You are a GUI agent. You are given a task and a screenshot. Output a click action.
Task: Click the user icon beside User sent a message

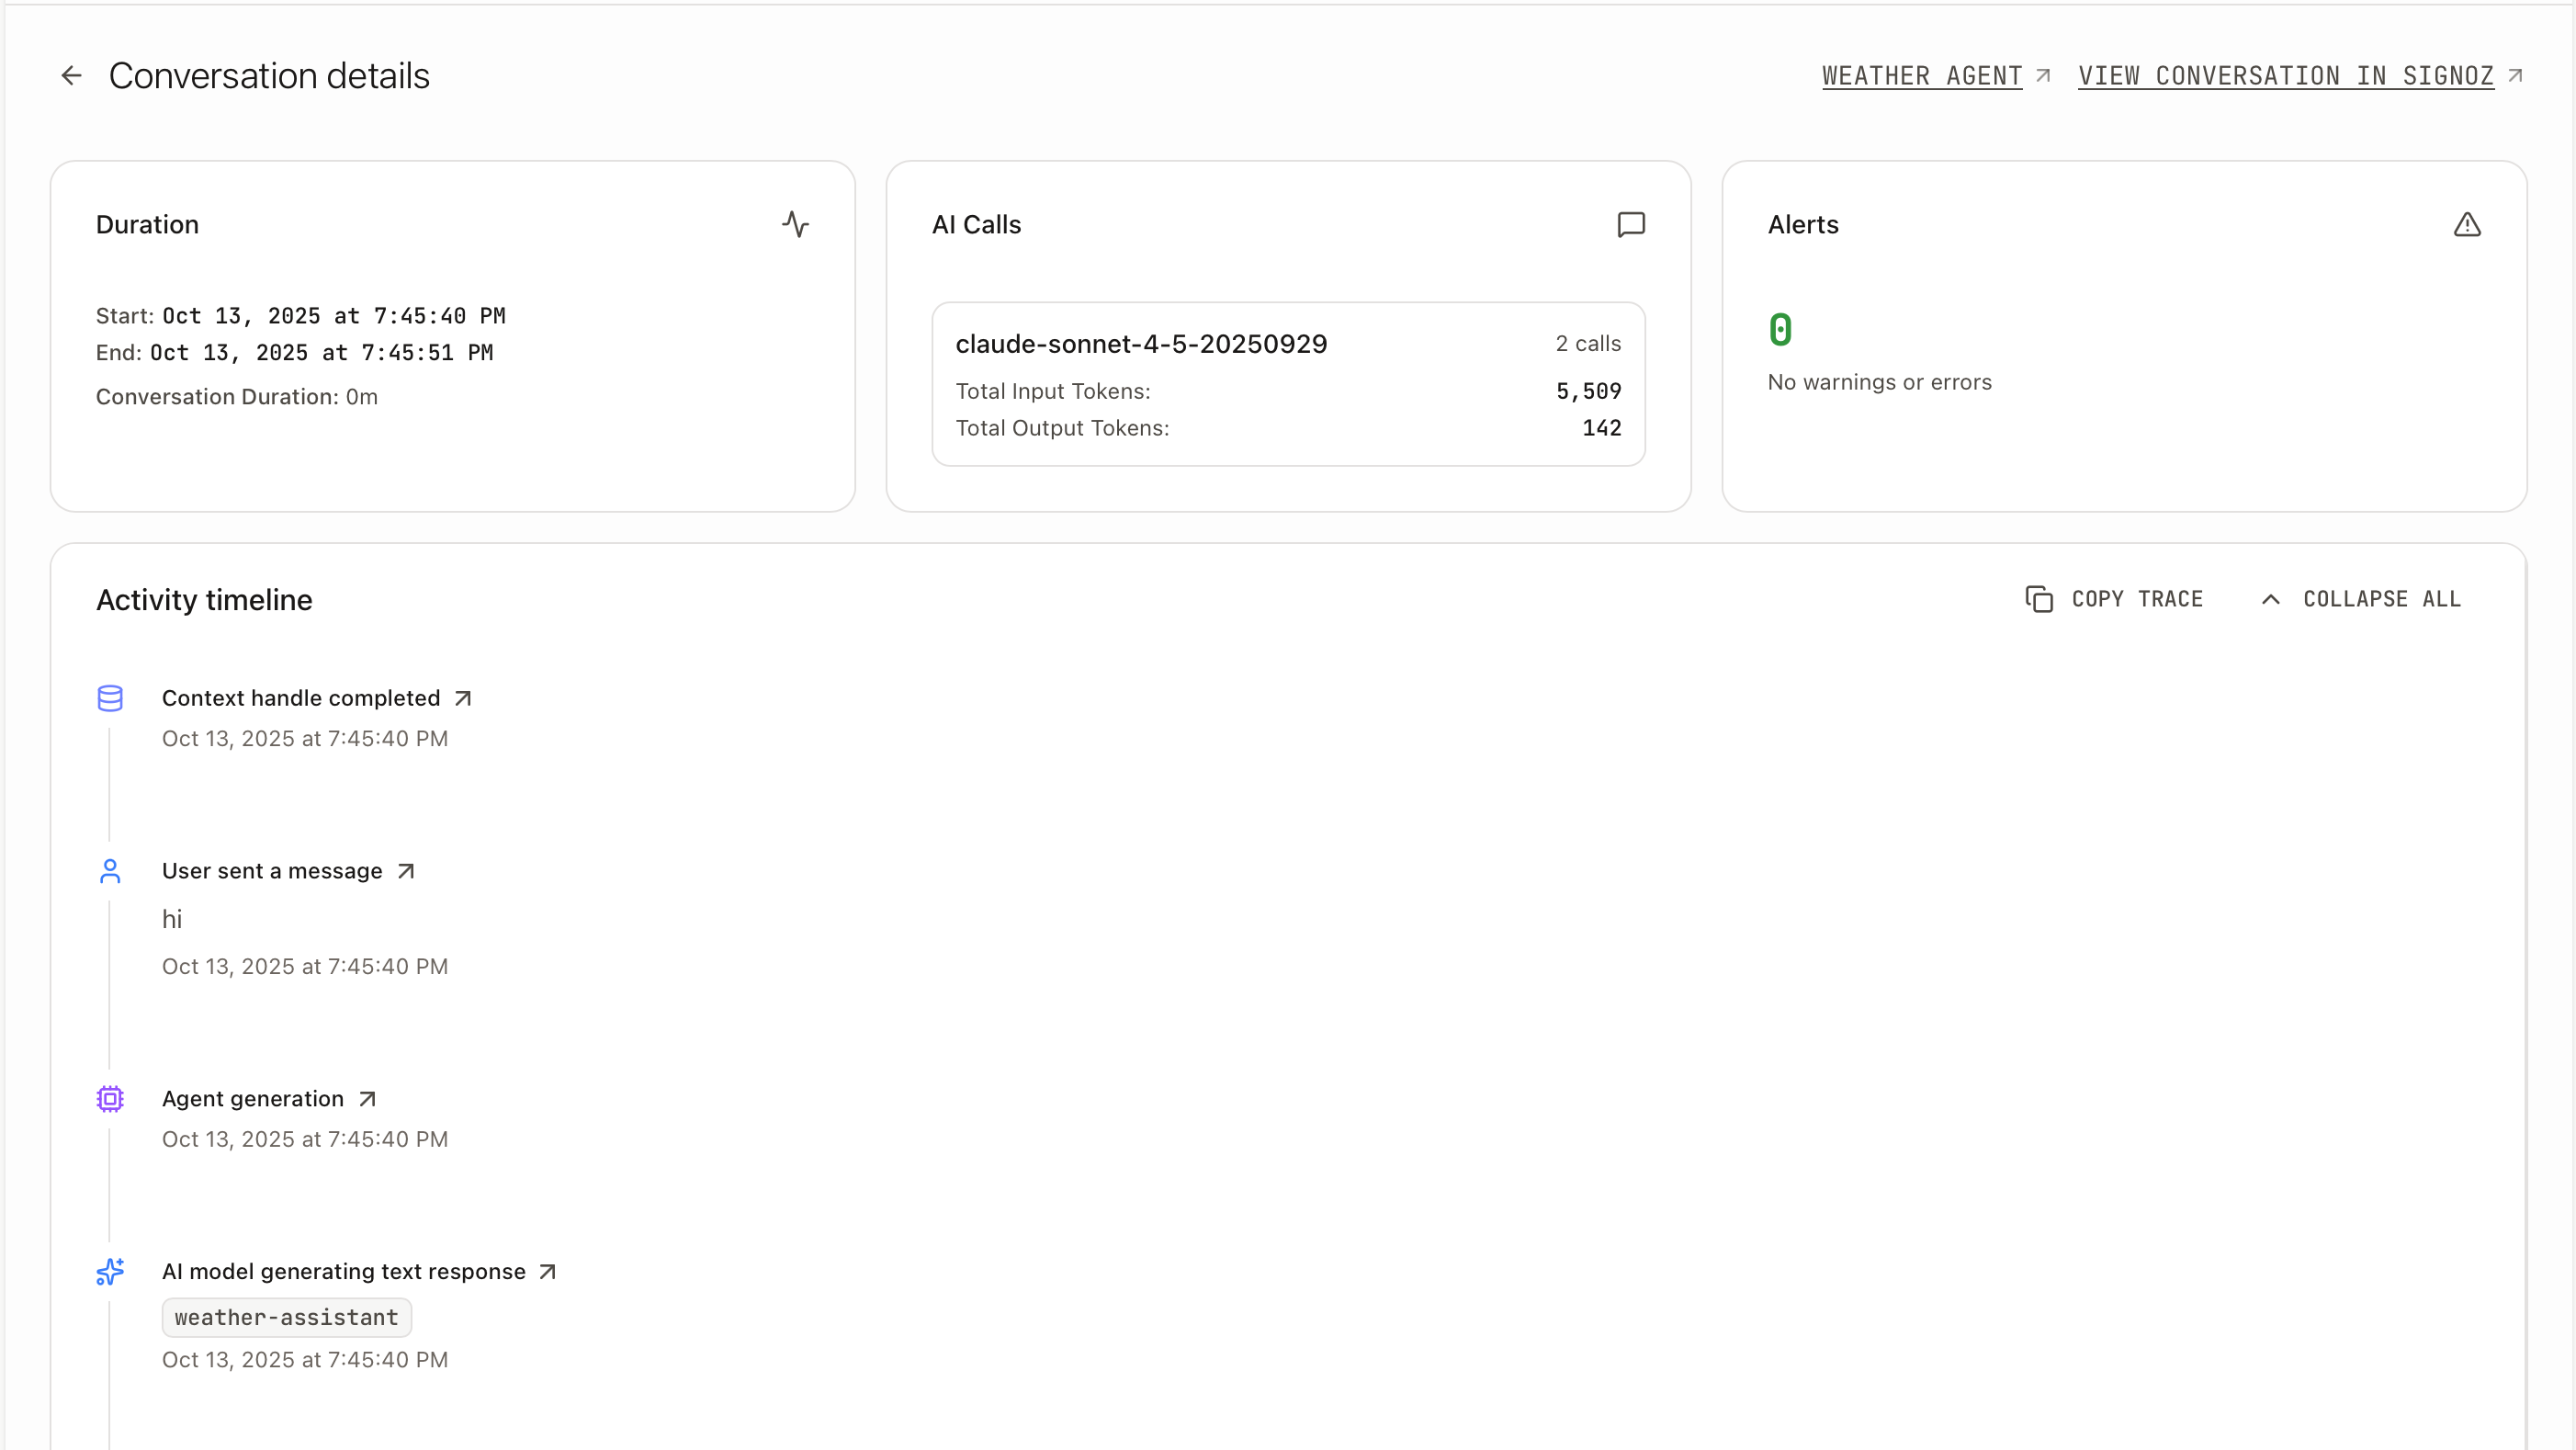(110, 871)
